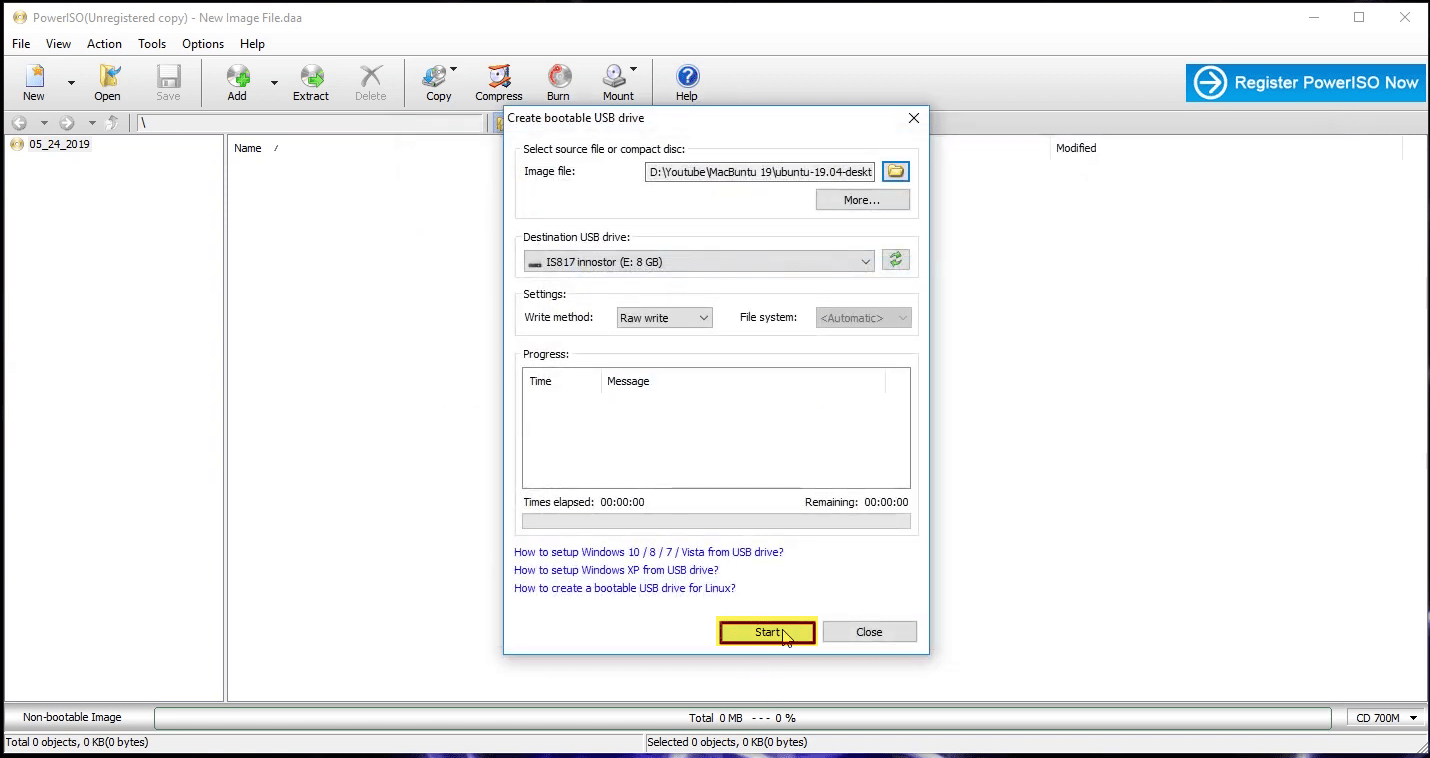Click the Mount toolbar icon
Image resolution: width=1430 pixels, height=758 pixels.
[618, 82]
